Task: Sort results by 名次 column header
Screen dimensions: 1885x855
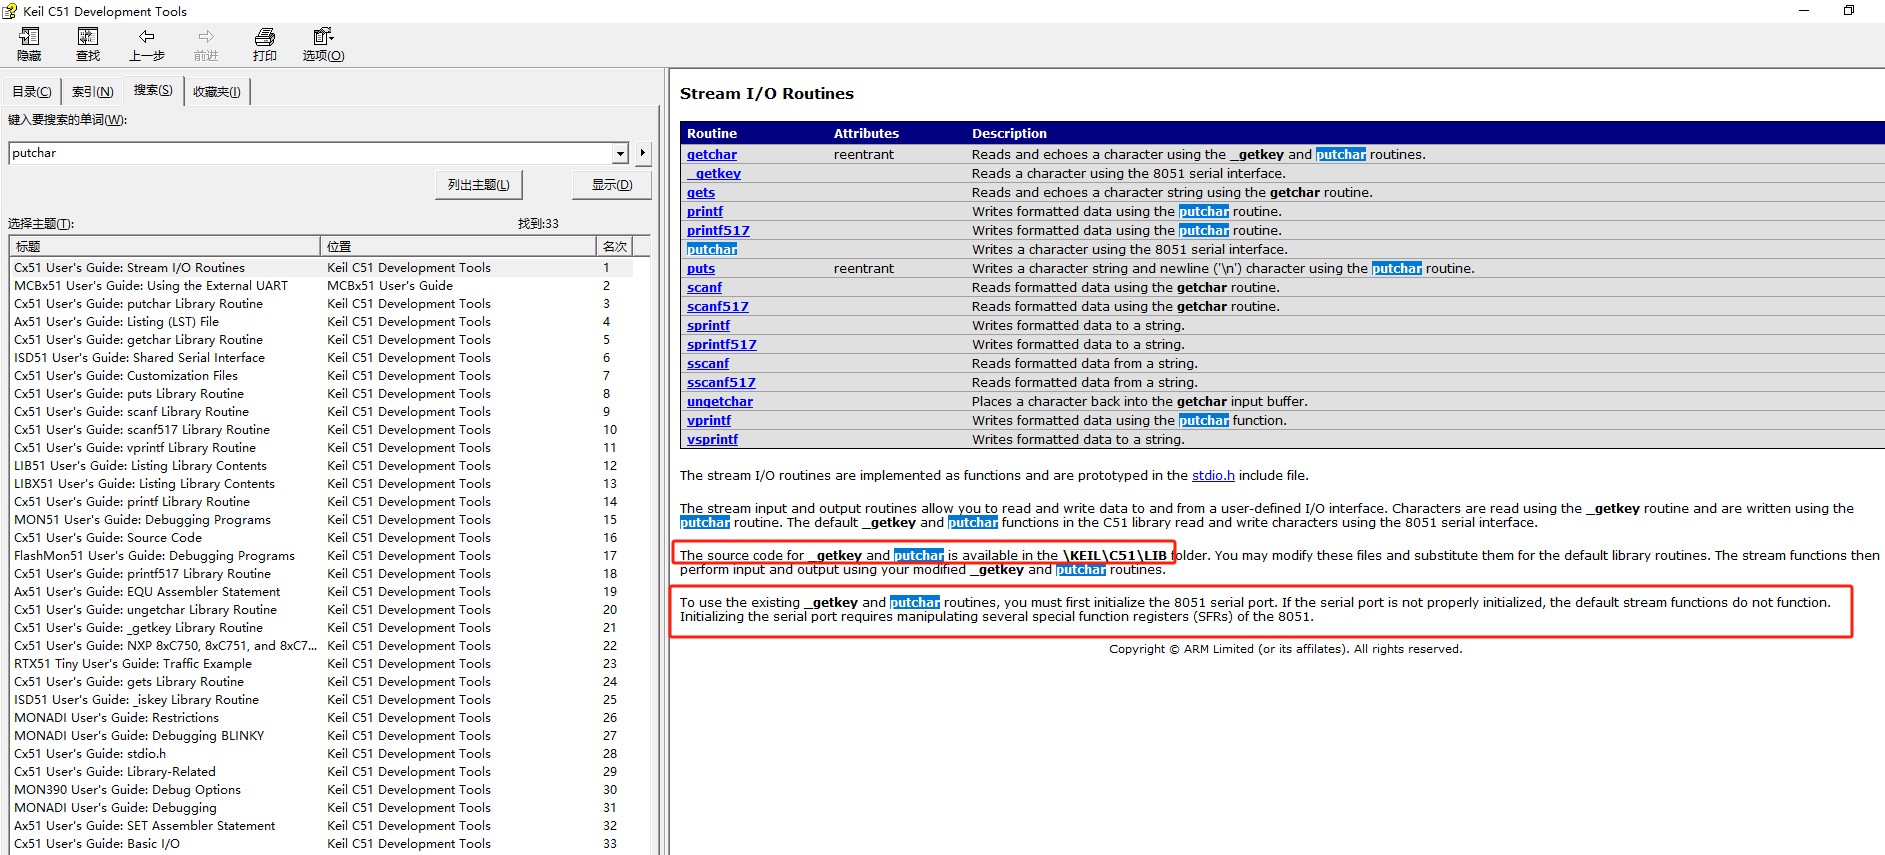Action: tap(614, 246)
